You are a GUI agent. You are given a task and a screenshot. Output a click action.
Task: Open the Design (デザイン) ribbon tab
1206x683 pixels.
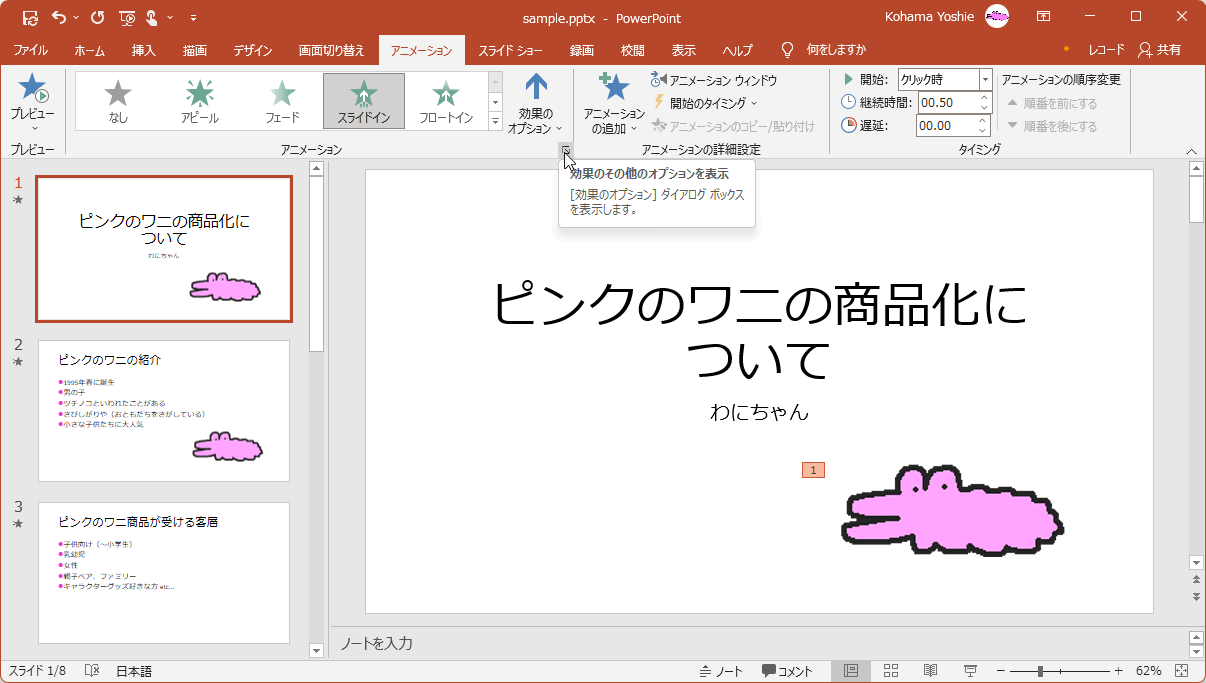[x=253, y=50]
